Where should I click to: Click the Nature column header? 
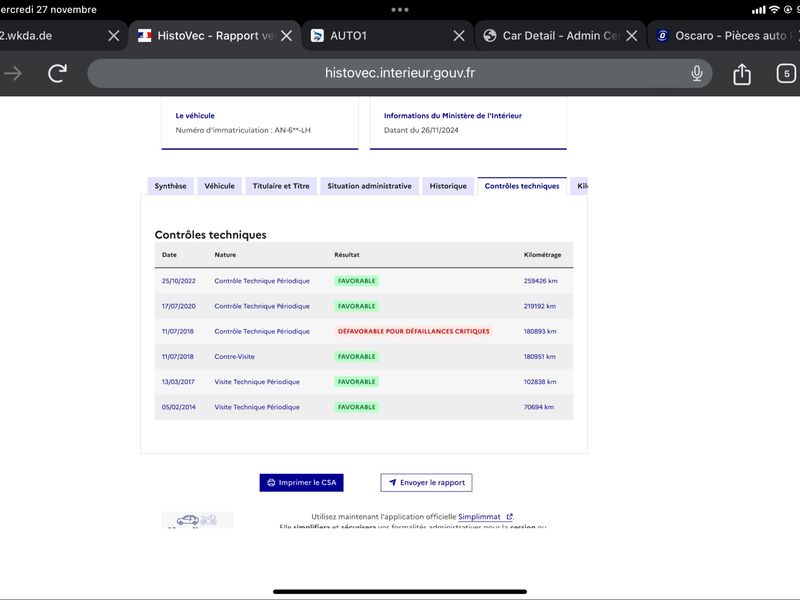[x=225, y=255]
